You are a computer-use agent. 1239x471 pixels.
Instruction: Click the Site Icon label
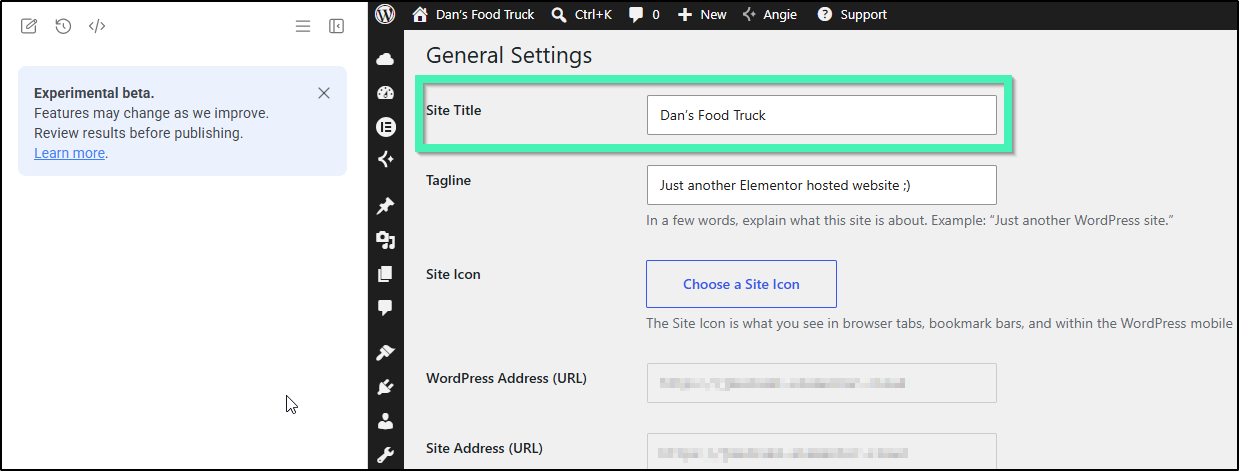(x=454, y=274)
